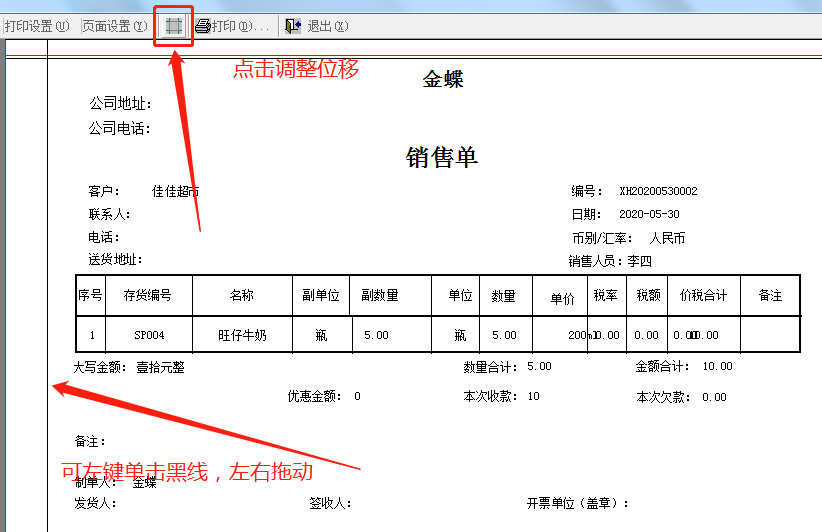
Task: Open 打印设置(U) print settings
Action: click(37, 26)
